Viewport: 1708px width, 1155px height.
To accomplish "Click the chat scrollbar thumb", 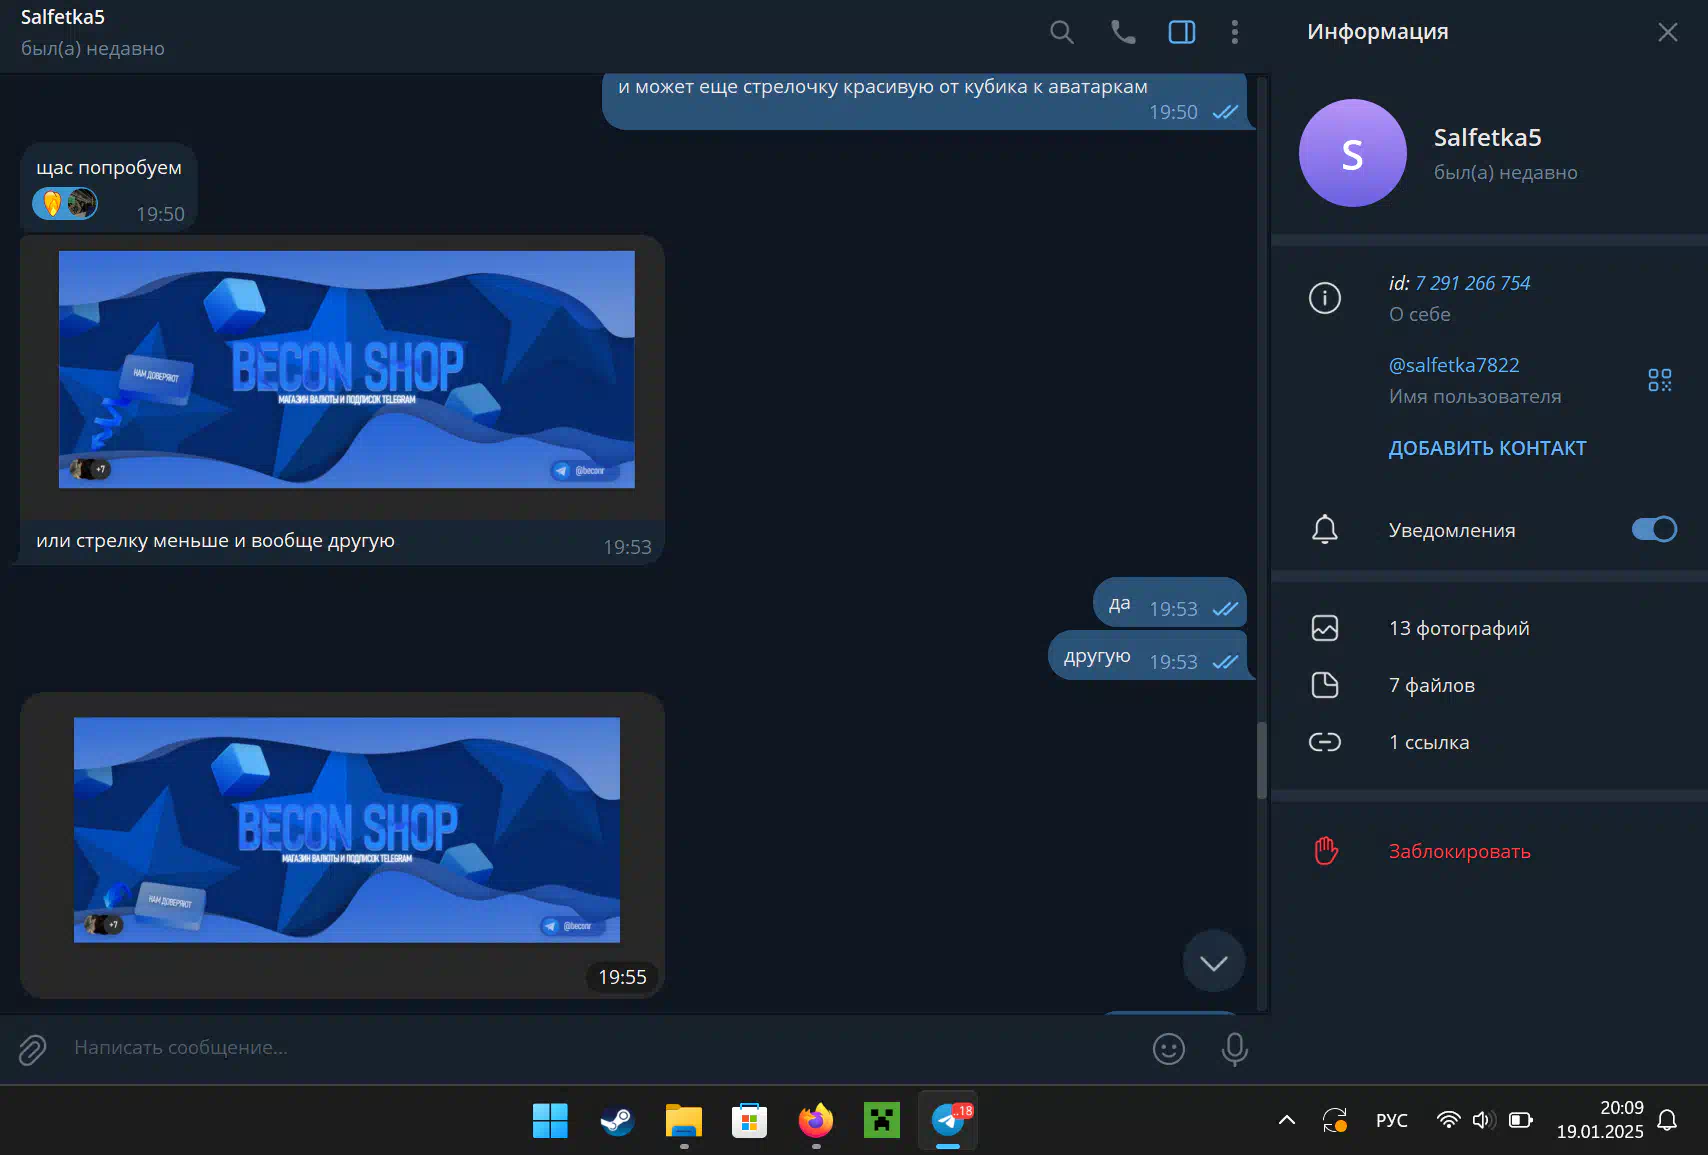I will pyautogui.click(x=1262, y=760).
